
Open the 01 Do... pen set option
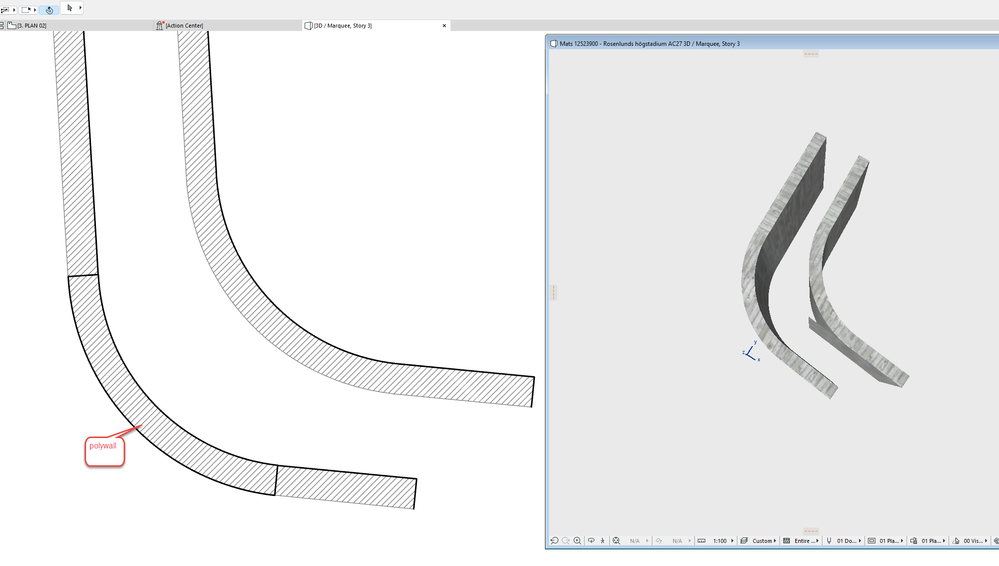pyautogui.click(x=849, y=541)
